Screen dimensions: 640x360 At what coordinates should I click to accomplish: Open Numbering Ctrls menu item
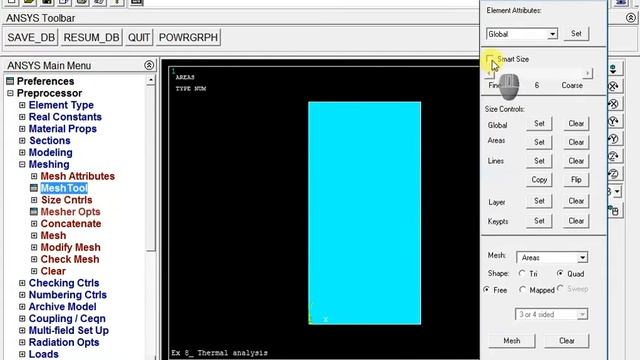[68, 295]
